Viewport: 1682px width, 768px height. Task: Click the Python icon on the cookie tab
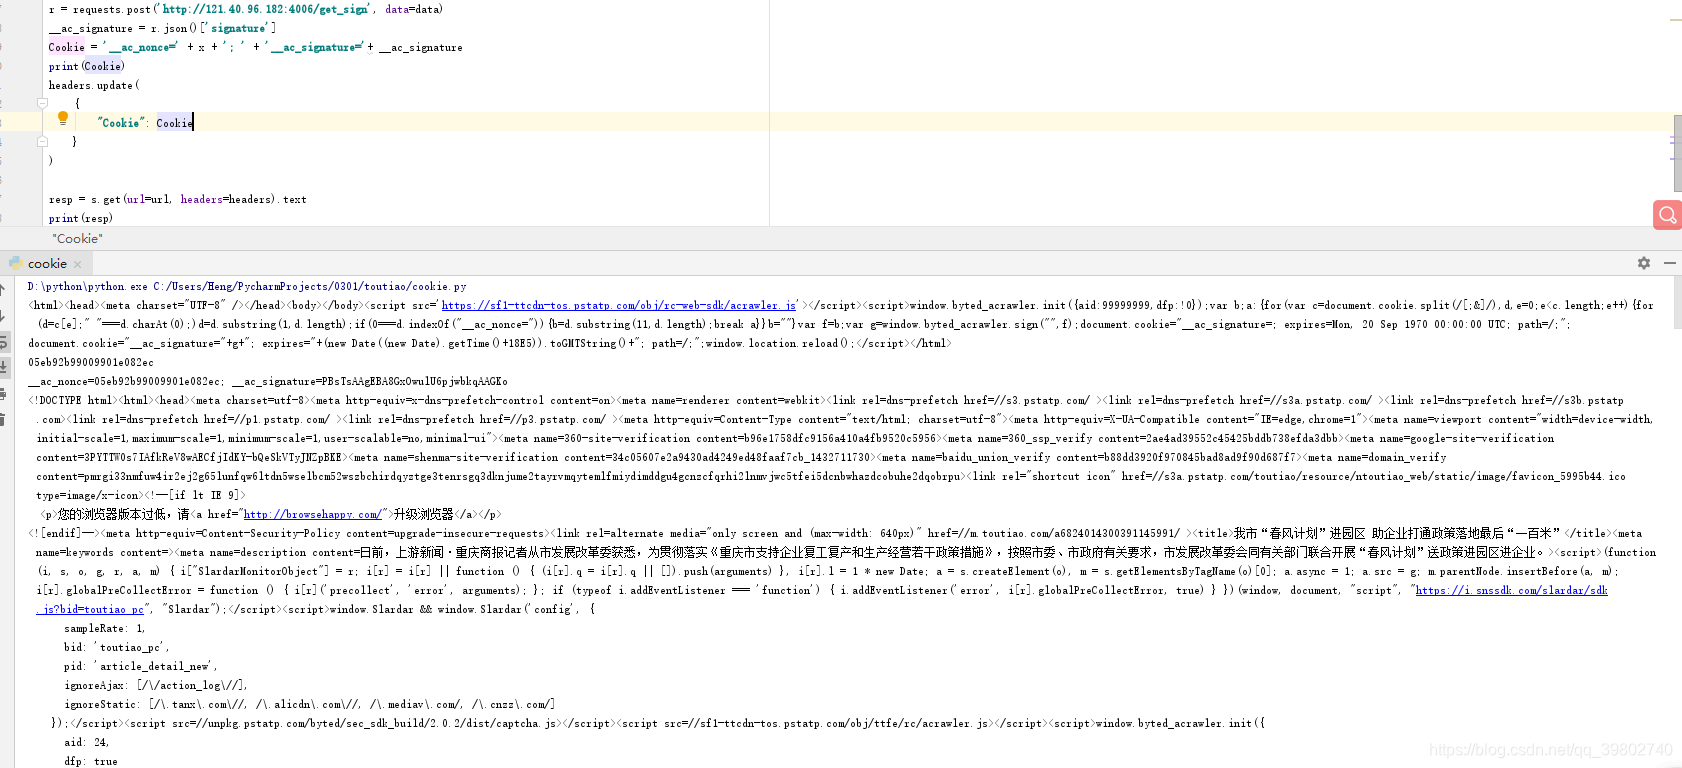(x=16, y=263)
